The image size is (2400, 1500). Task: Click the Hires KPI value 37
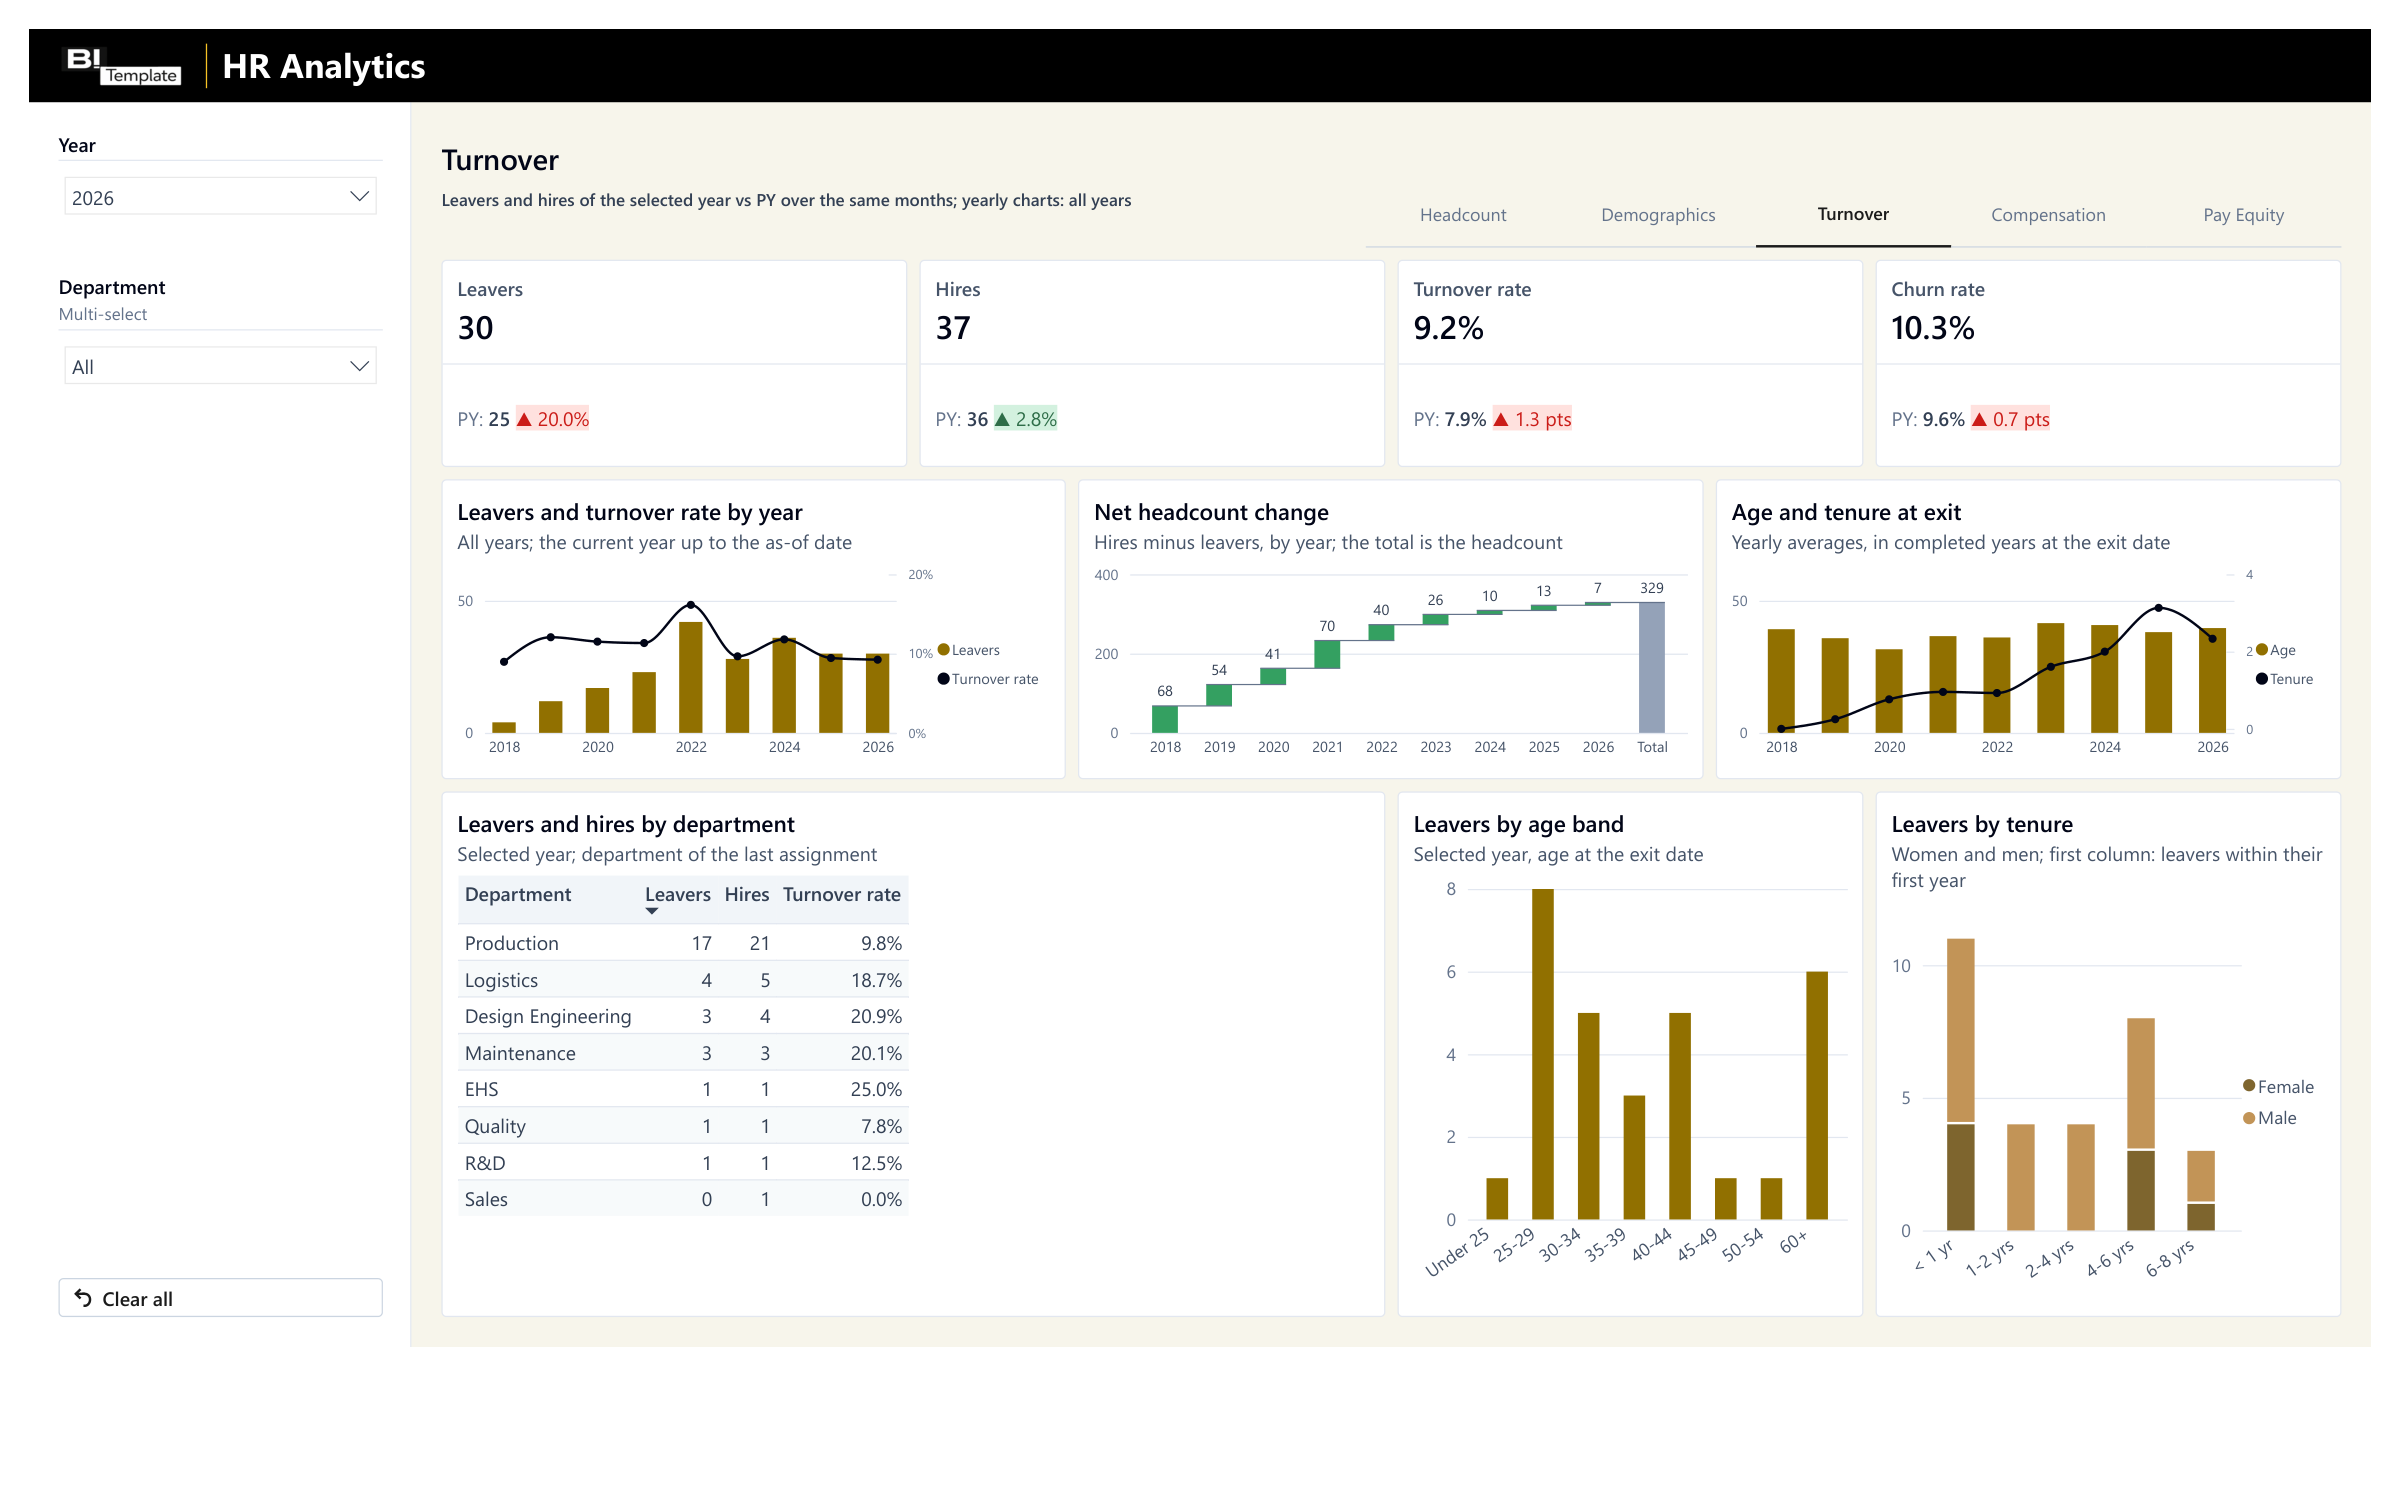pos(953,328)
